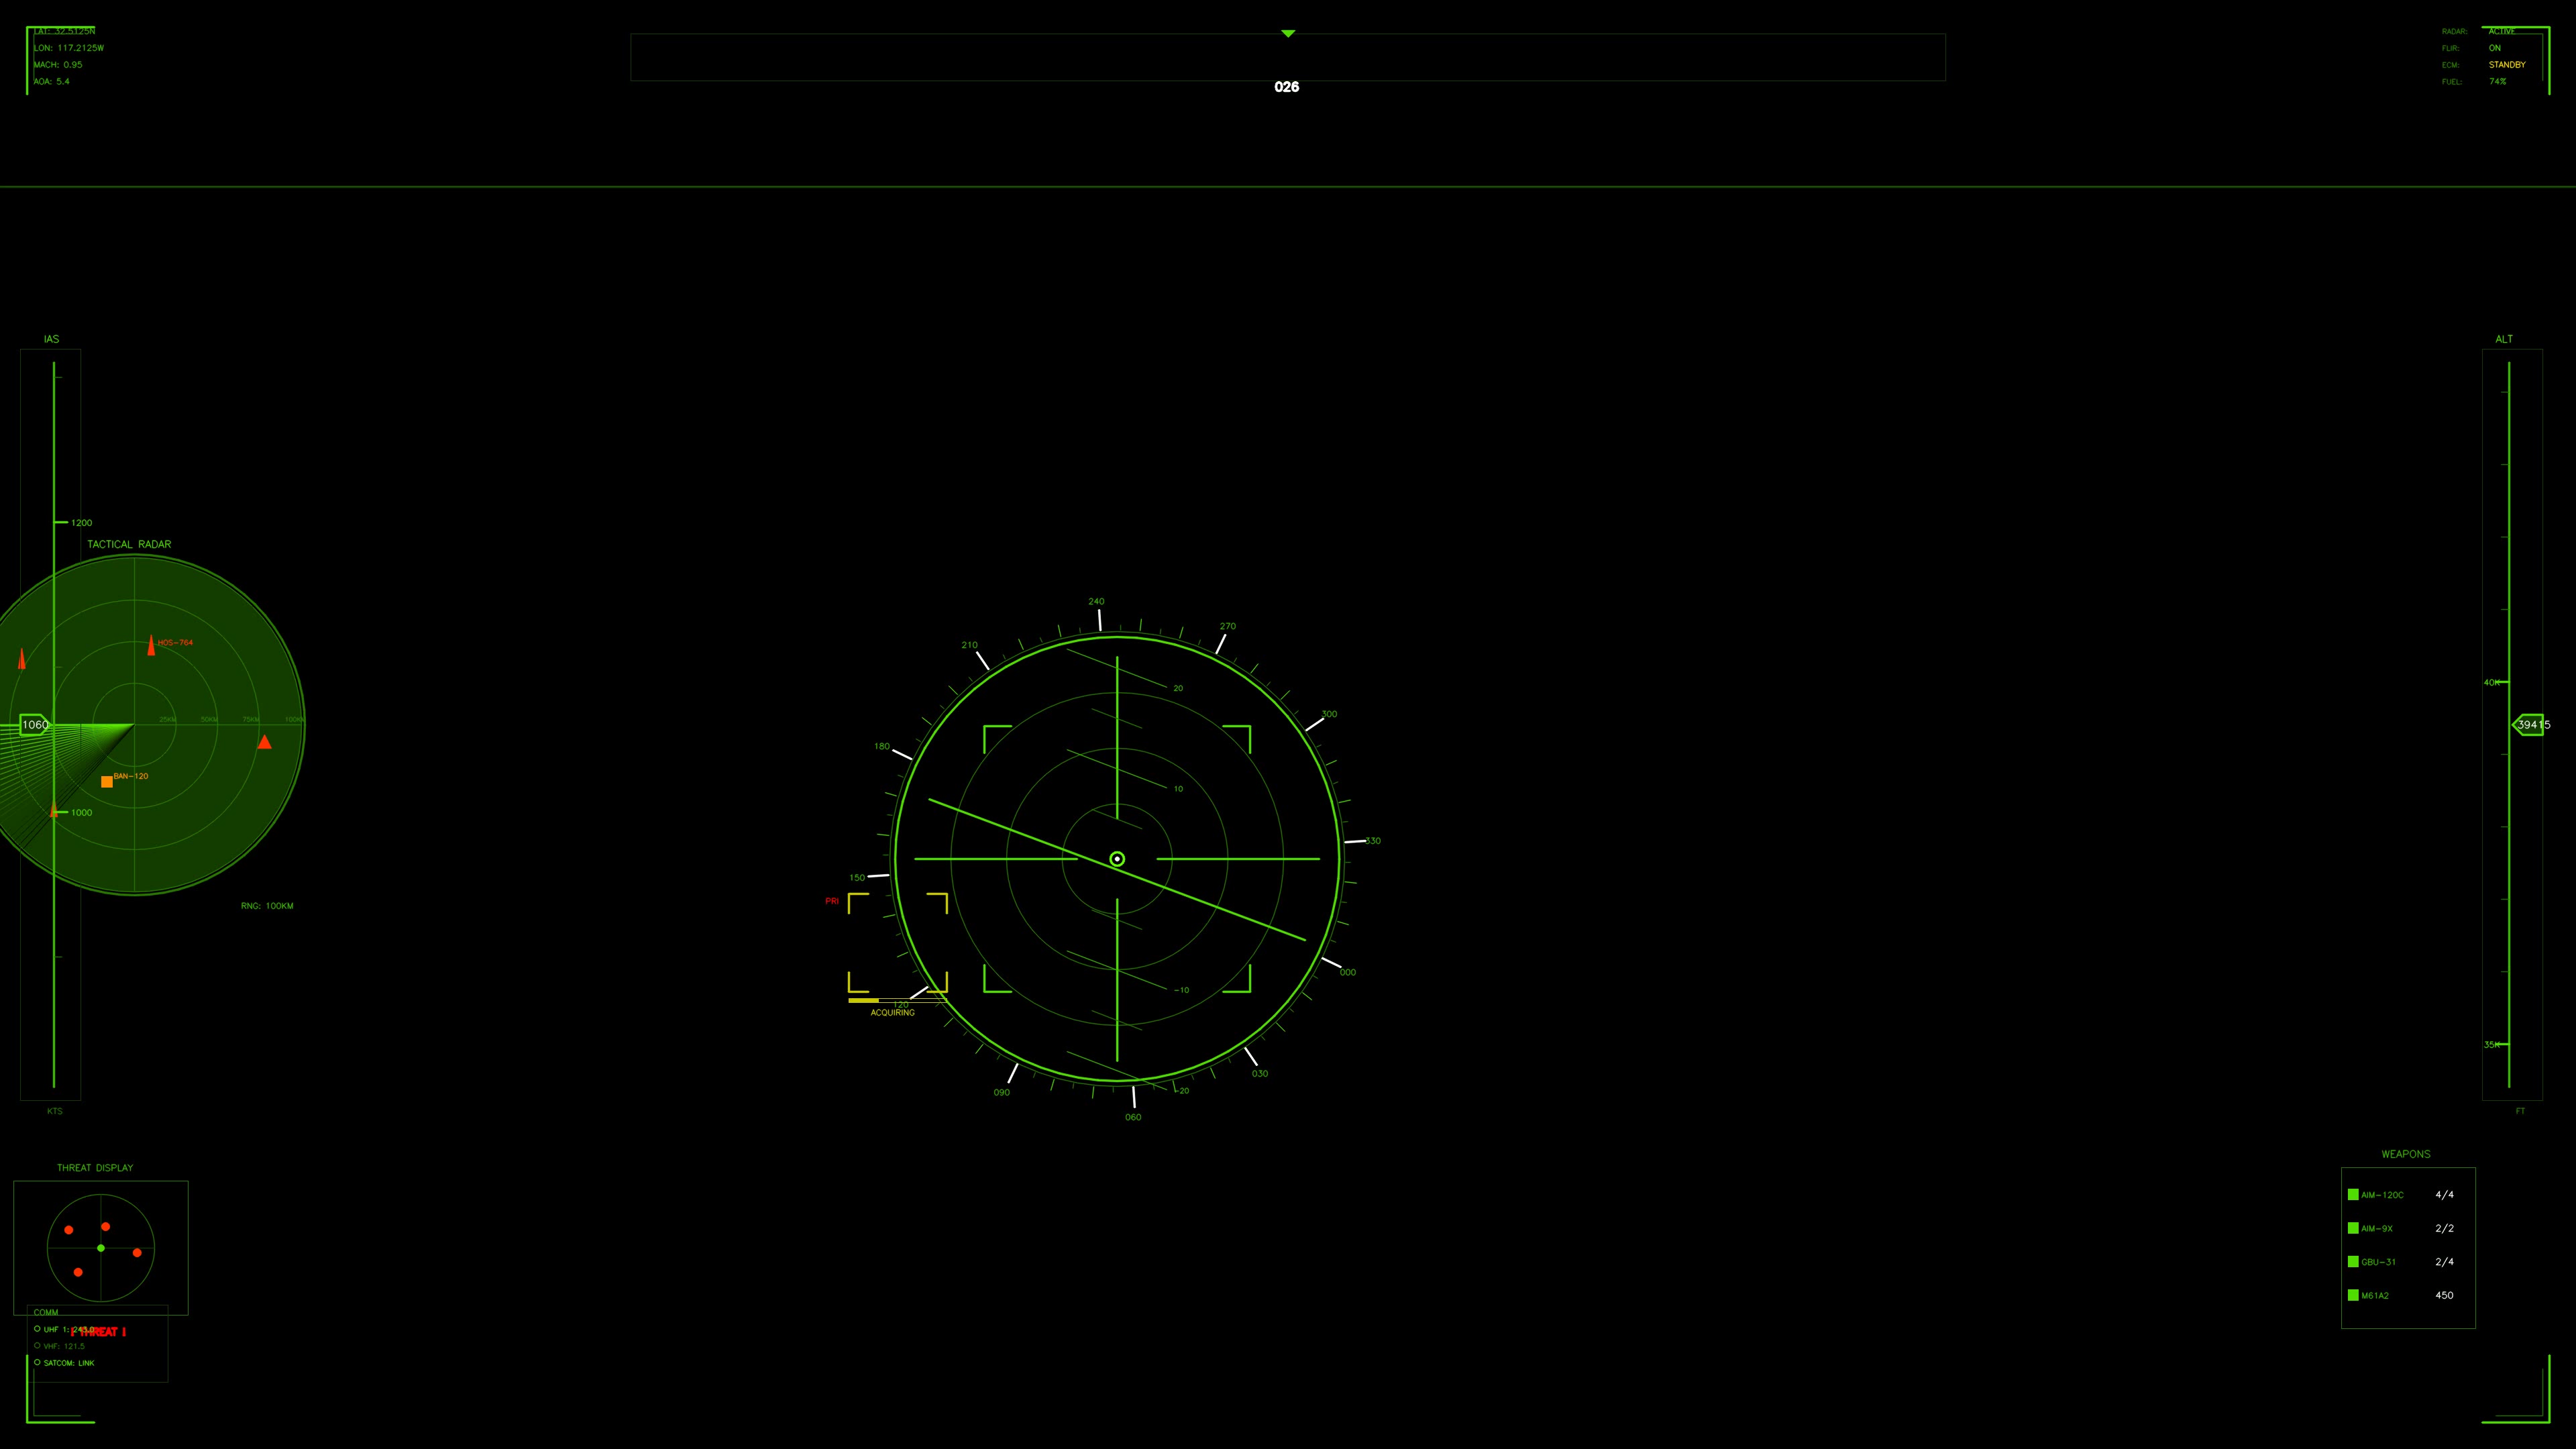Select the M61A2 gun icon
This screenshot has width=2576, height=1449.
pyautogui.click(x=2355, y=1295)
